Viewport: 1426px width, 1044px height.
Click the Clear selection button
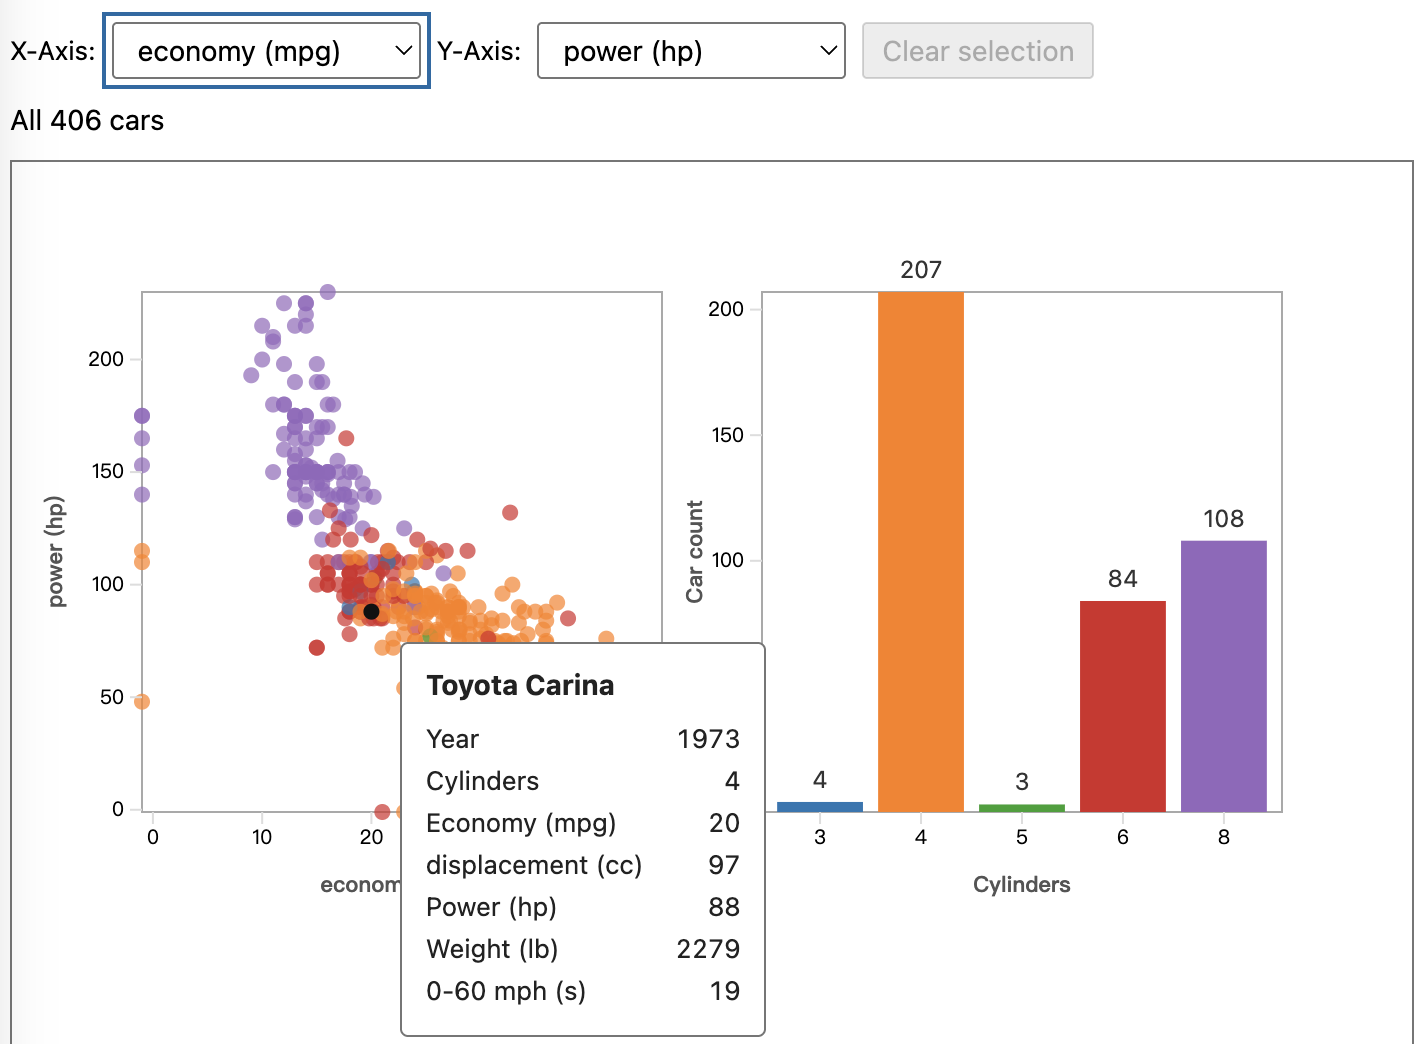[x=977, y=51]
